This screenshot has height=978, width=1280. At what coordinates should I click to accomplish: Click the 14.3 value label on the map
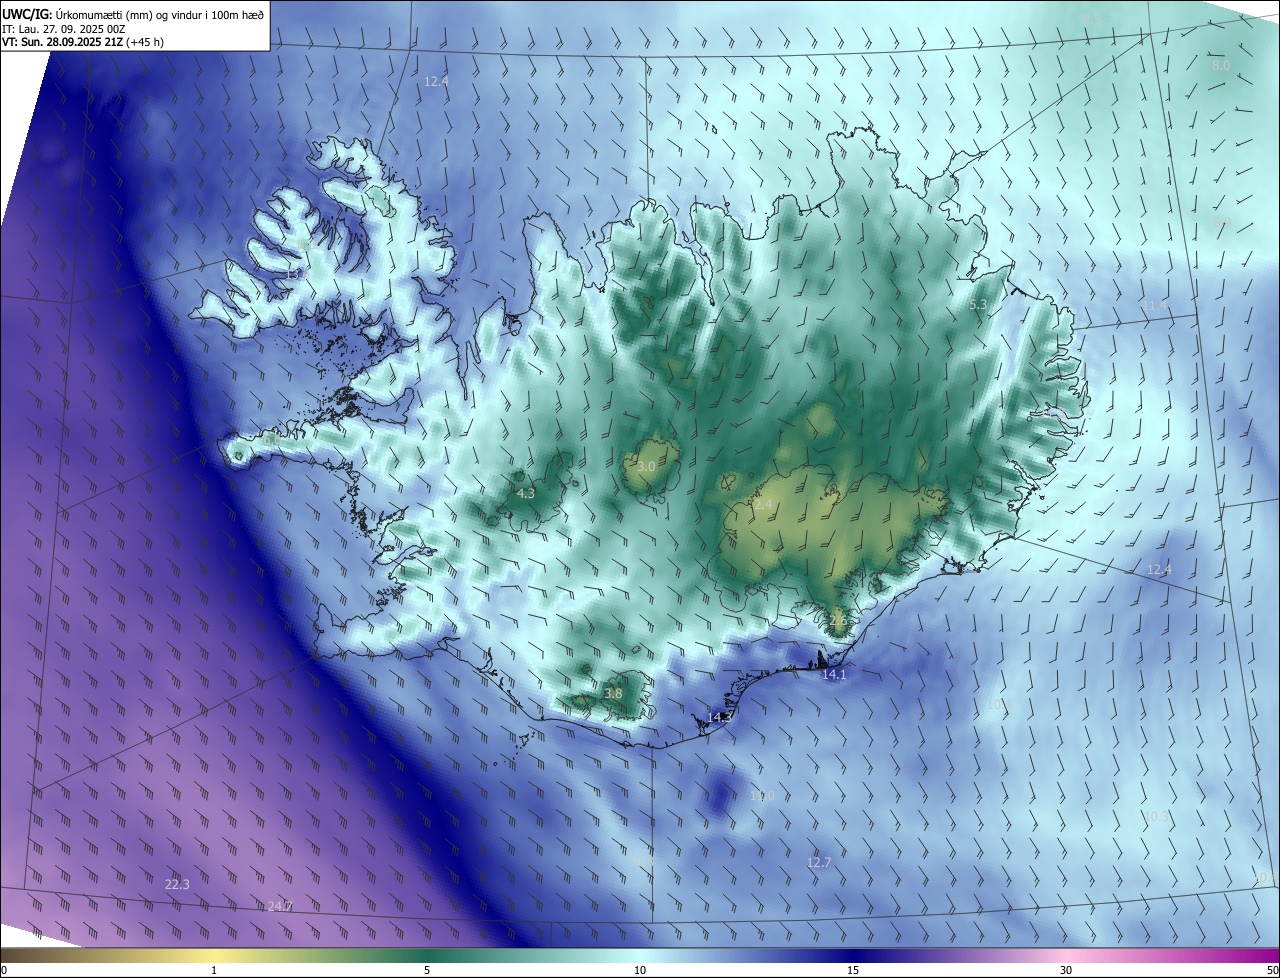(x=720, y=717)
